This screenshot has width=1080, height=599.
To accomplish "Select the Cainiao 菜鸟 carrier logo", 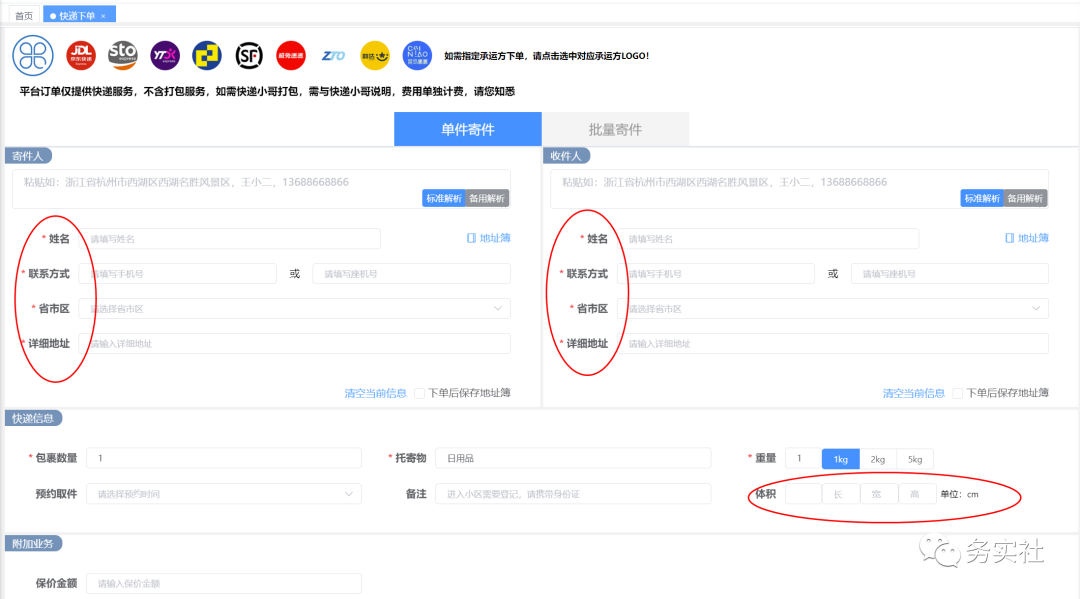I will [x=417, y=55].
